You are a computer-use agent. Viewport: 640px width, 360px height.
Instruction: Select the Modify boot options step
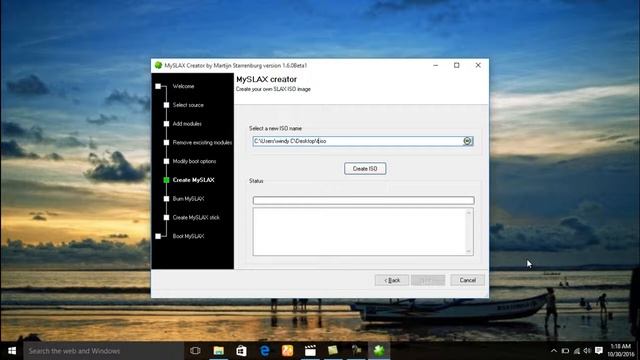pos(194,162)
